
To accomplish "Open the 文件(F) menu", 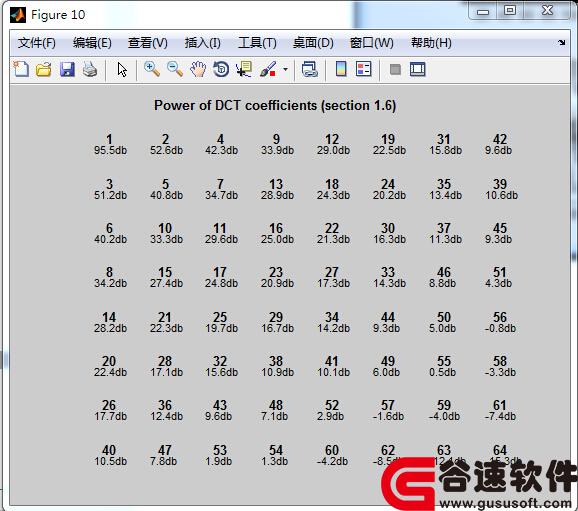I will (36, 43).
